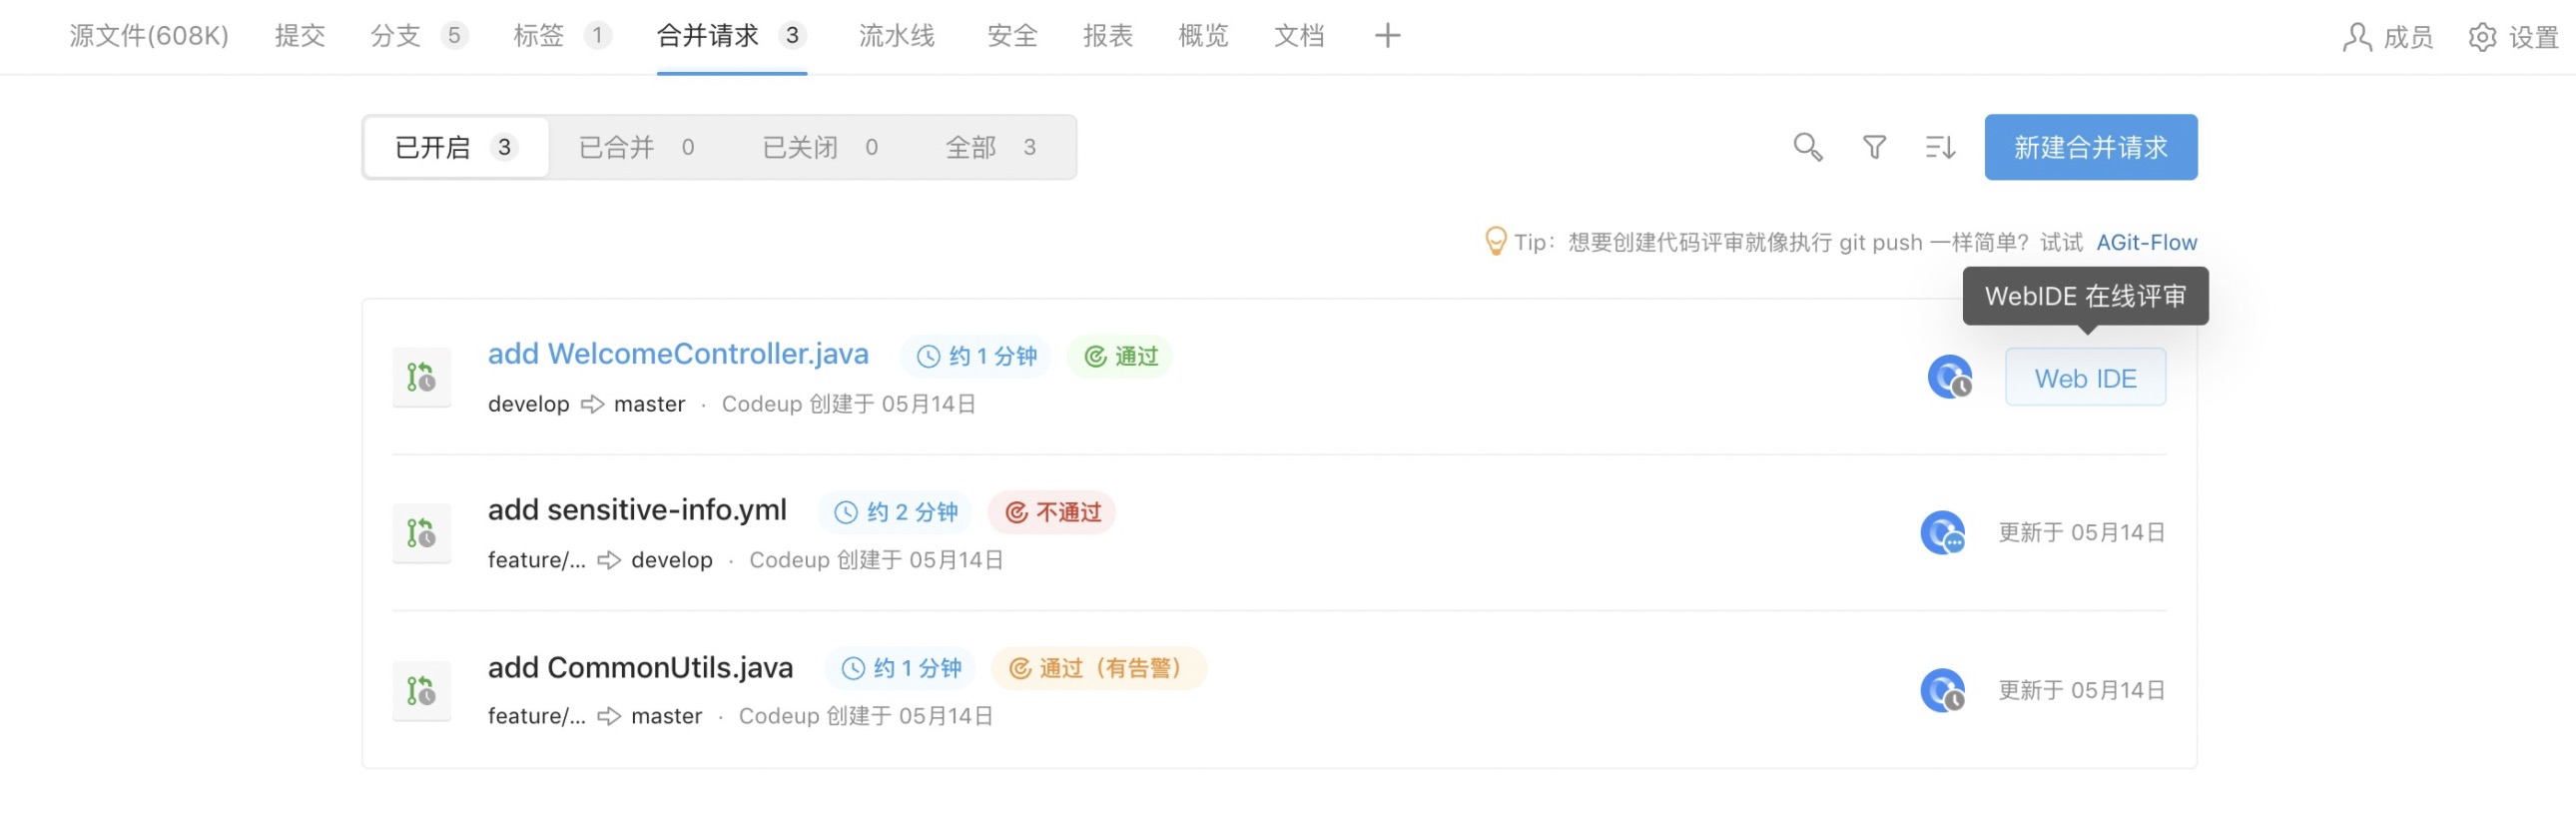Open the 设置 gear settings
Viewport: 2576px width, 831px height.
pos(2513,37)
